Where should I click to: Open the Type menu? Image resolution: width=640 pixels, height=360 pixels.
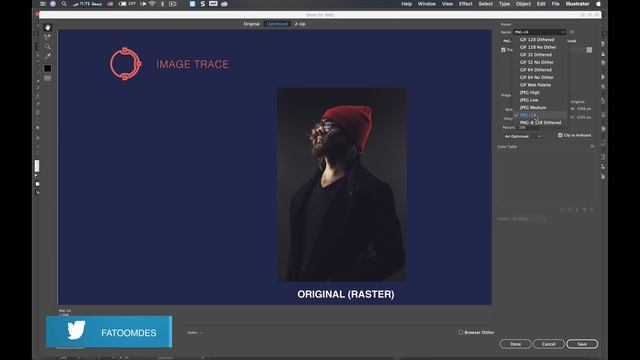[x=504, y=4]
